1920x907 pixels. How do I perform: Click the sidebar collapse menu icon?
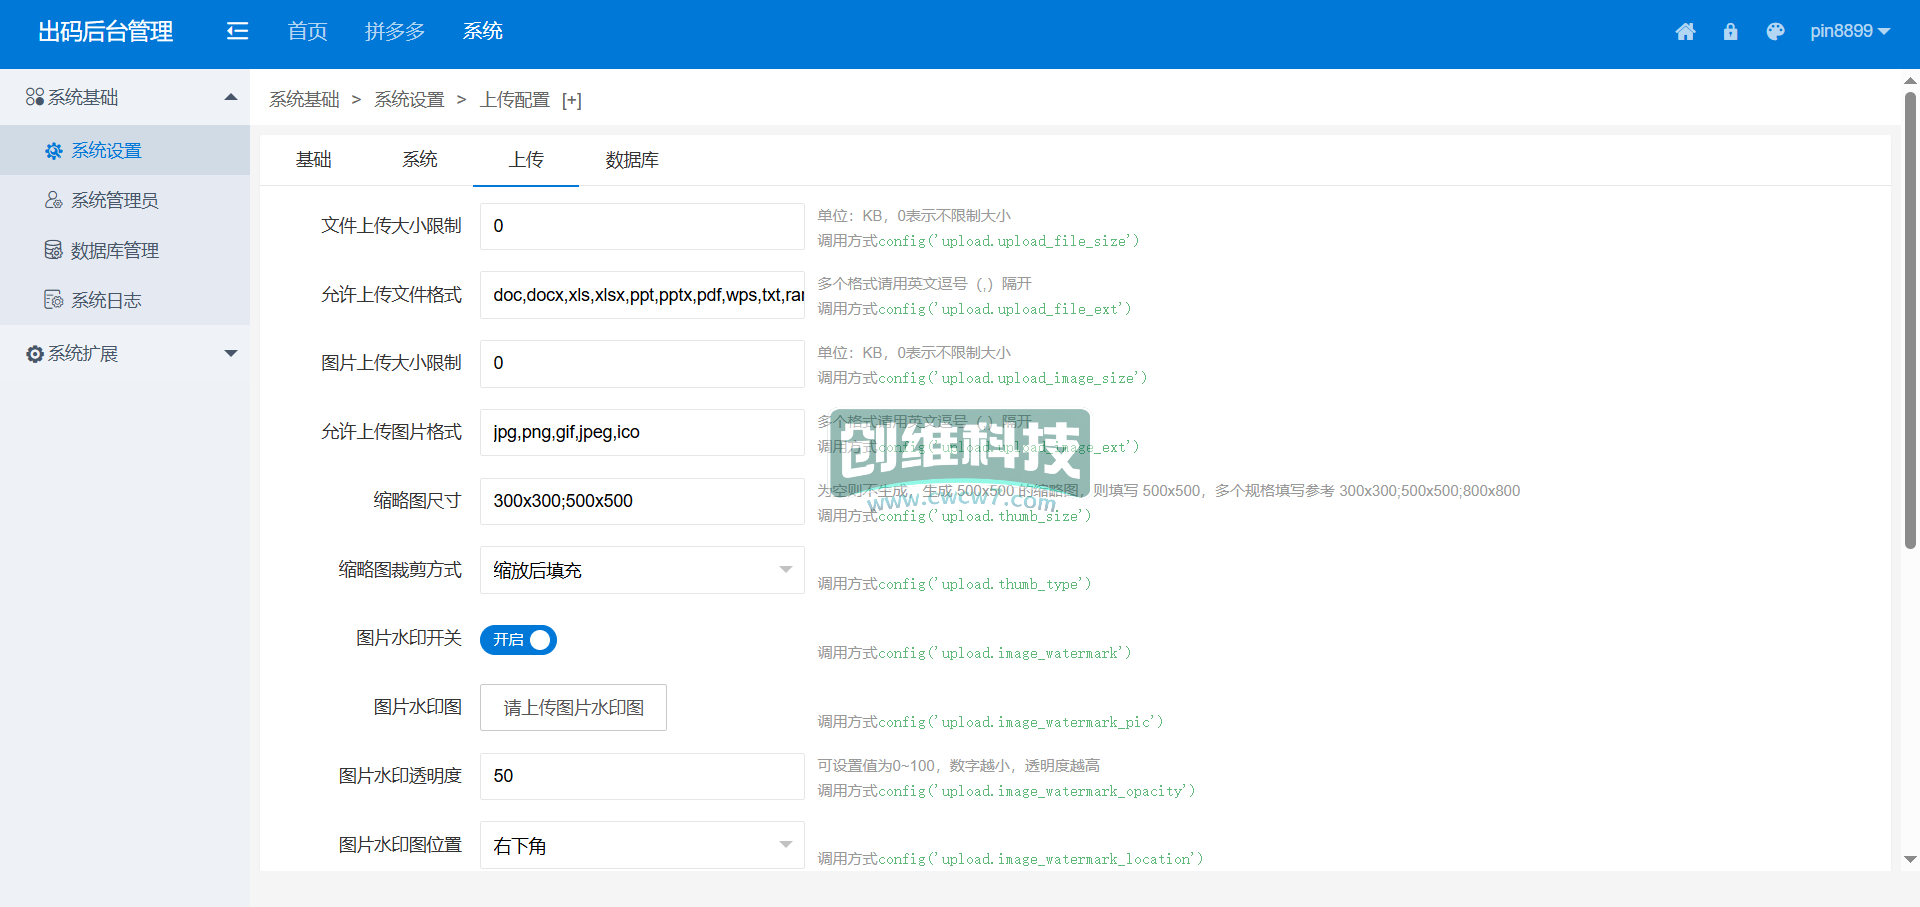(237, 31)
